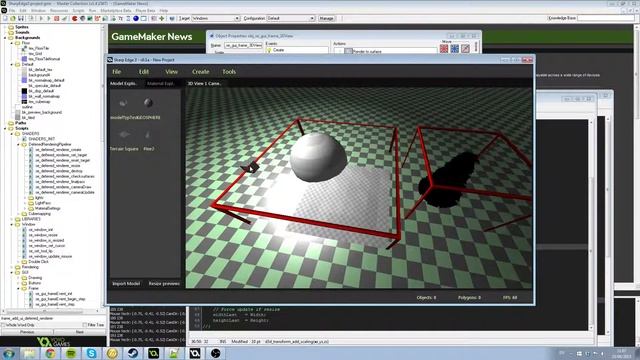The width and height of the screenshot is (640, 360).
Task: Click the resource search input field
Action: tap(53, 318)
